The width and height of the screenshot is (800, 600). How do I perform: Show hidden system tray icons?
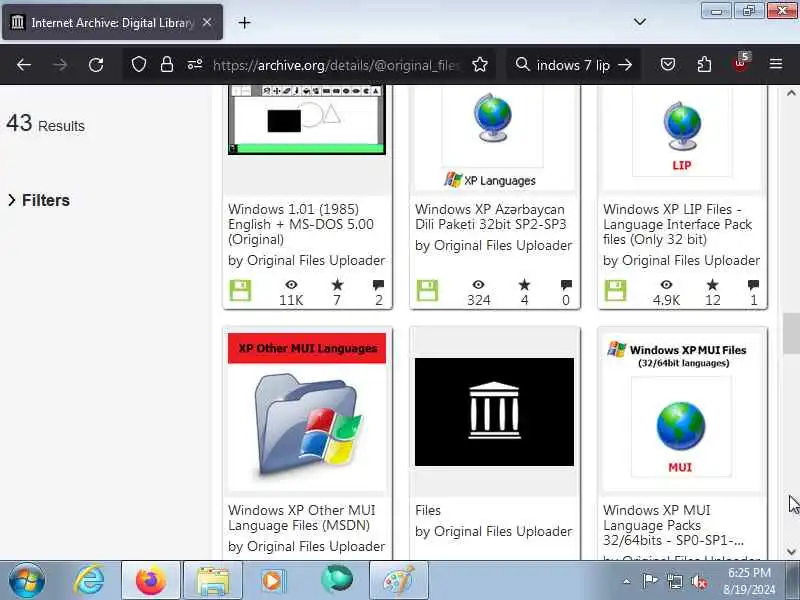627,581
